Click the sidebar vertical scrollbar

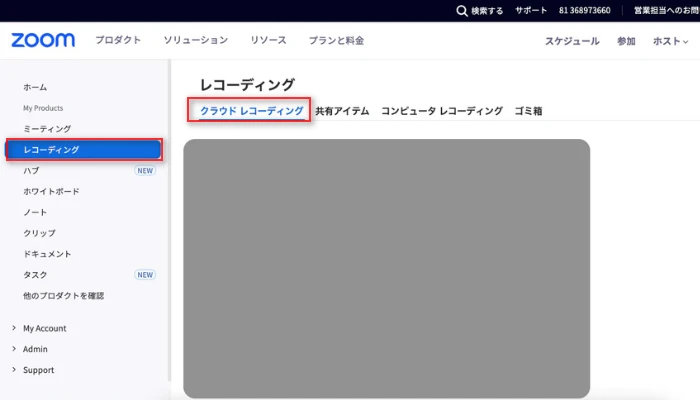pyautogui.click(x=169, y=221)
